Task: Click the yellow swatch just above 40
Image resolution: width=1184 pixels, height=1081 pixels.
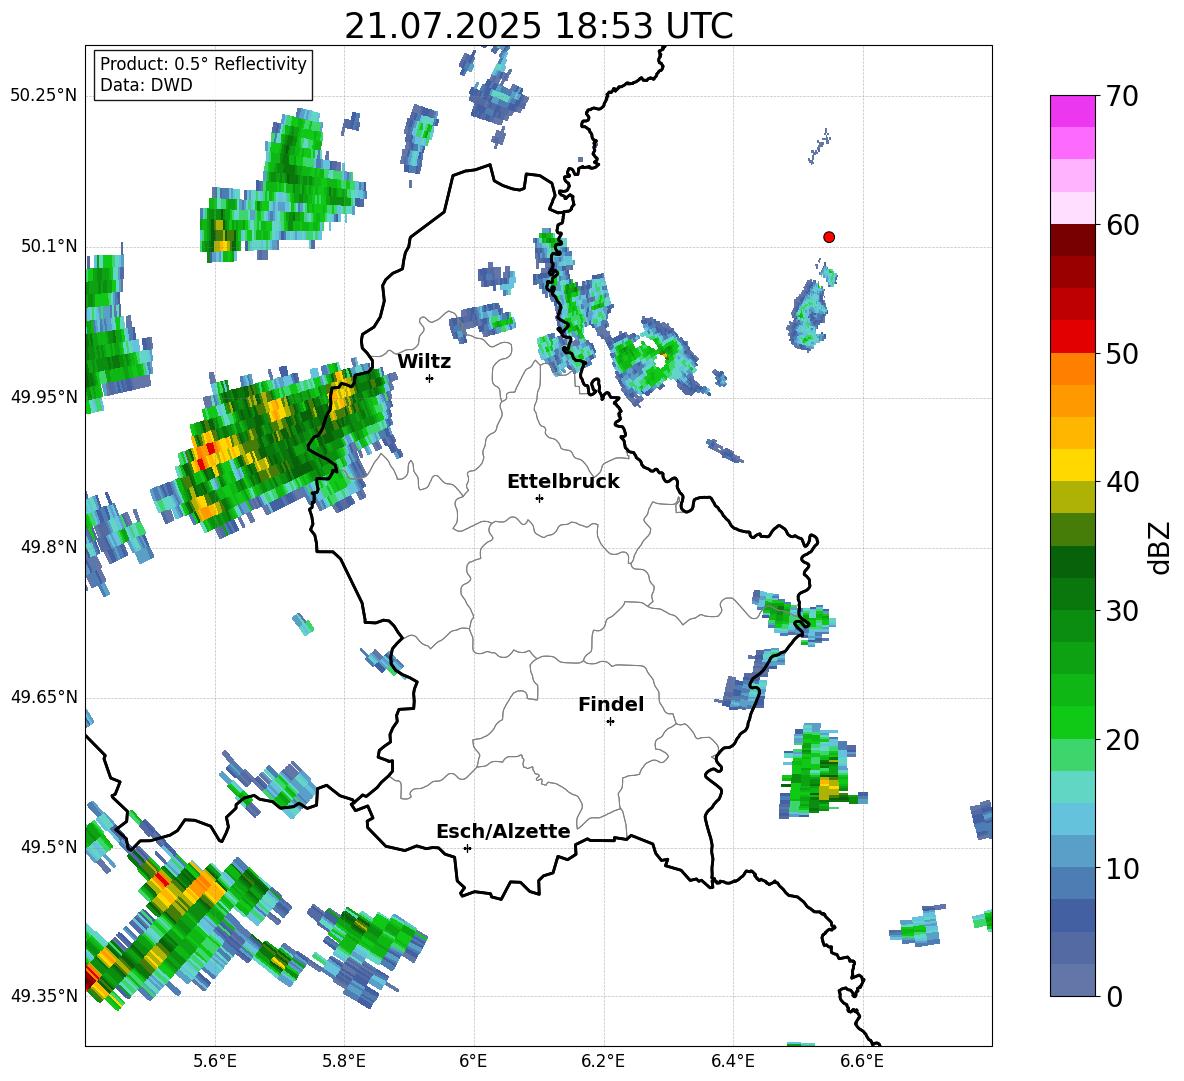Action: [x=1072, y=466]
